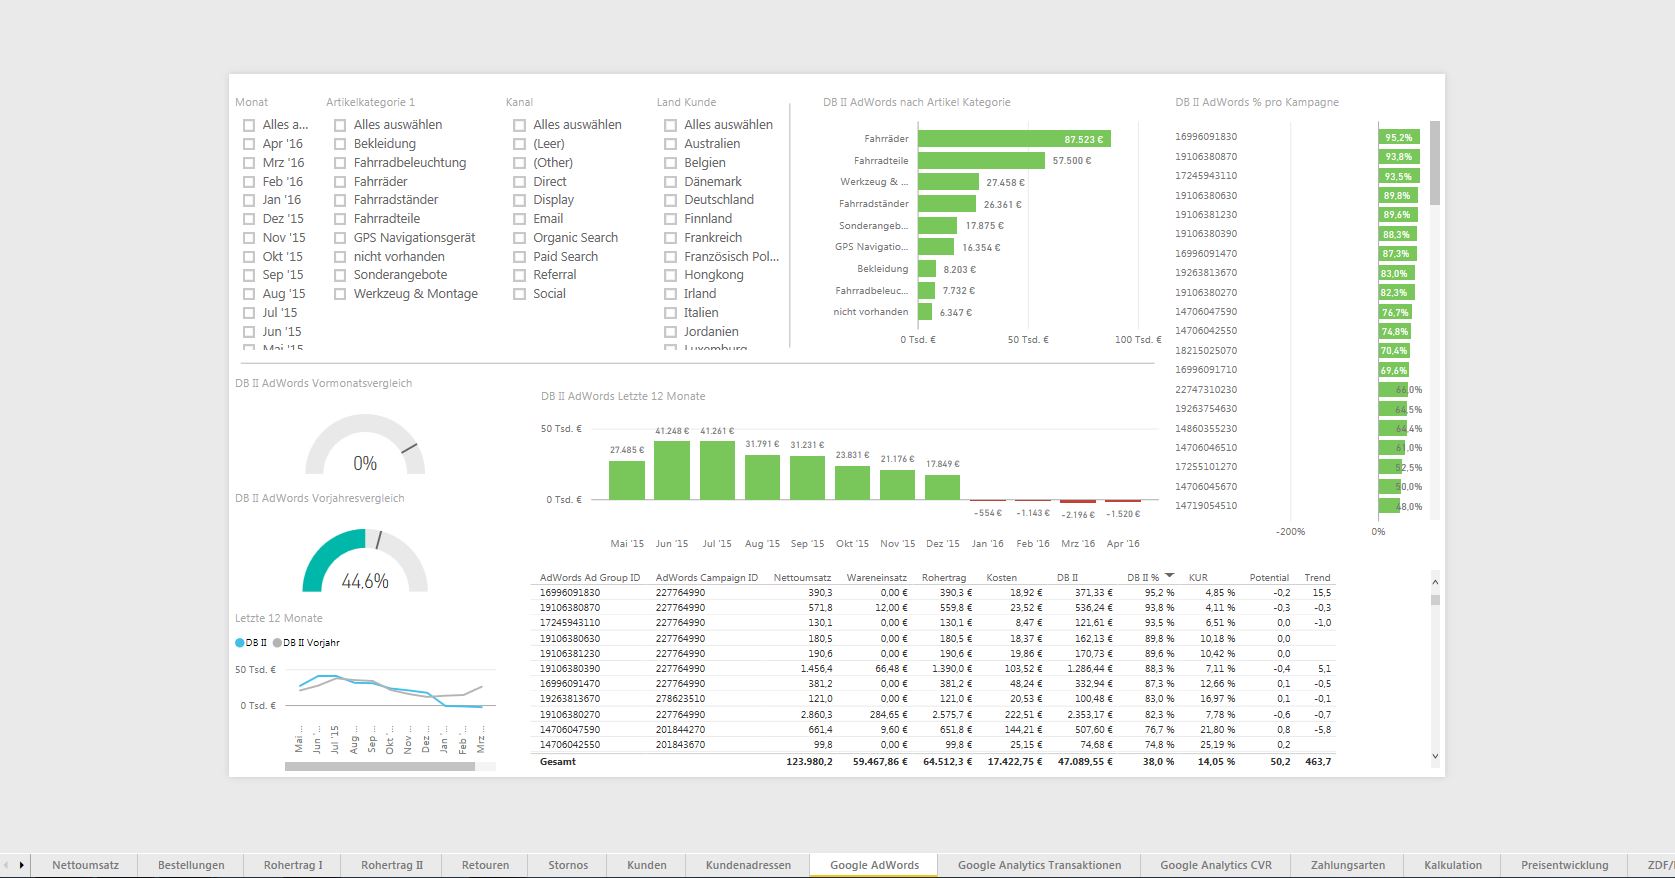
Task: Select the GPS Navigationsgerät checkbox
Action: pyautogui.click(x=340, y=238)
